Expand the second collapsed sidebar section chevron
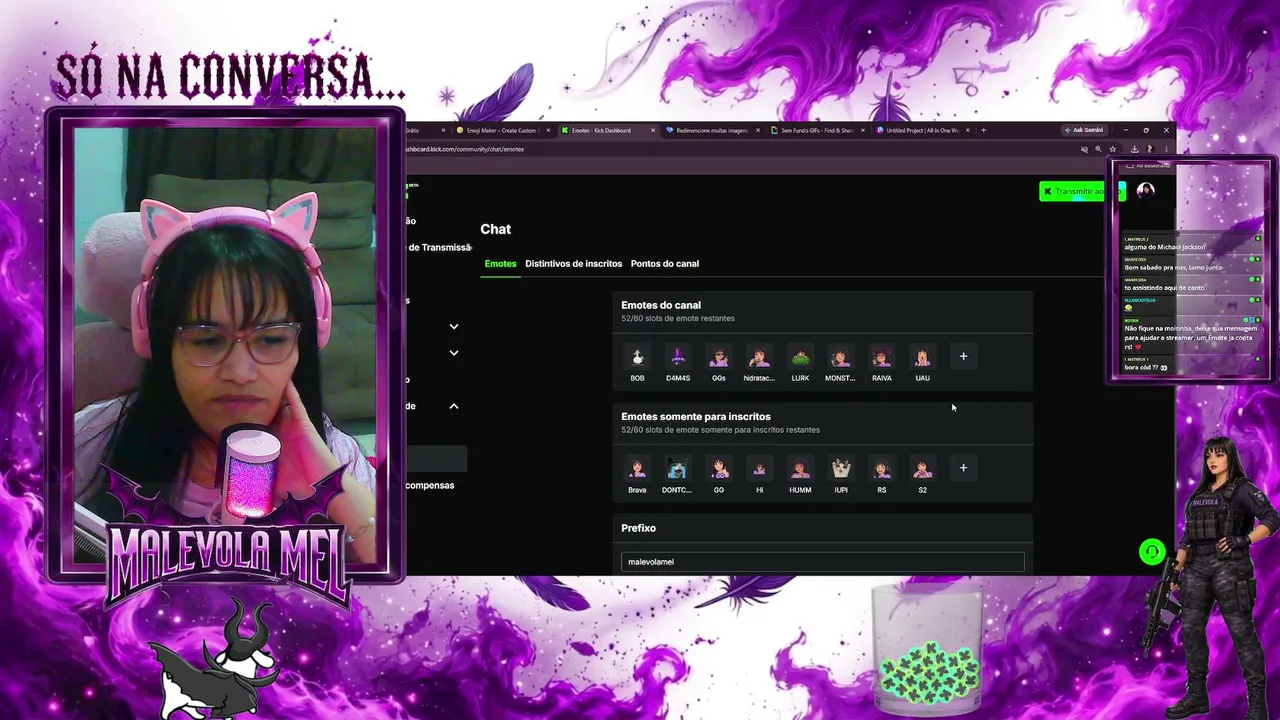This screenshot has height=720, width=1280. (x=454, y=353)
